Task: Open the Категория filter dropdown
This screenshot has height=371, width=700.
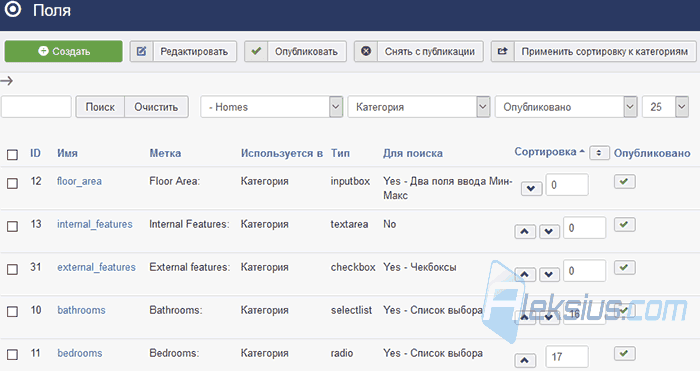Action: pyautogui.click(x=419, y=107)
